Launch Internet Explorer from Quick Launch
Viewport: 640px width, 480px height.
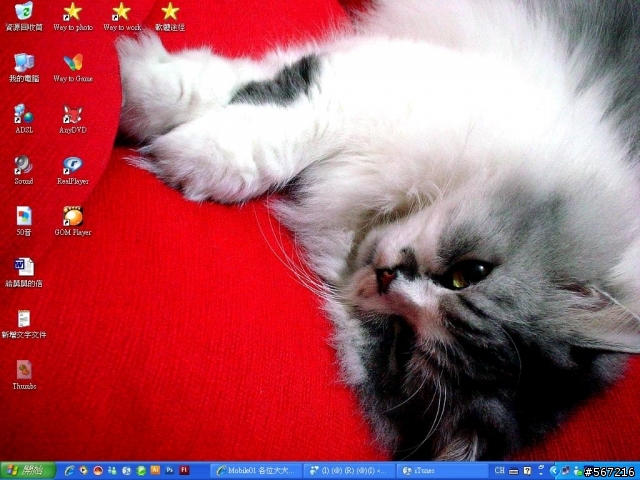(x=69, y=471)
